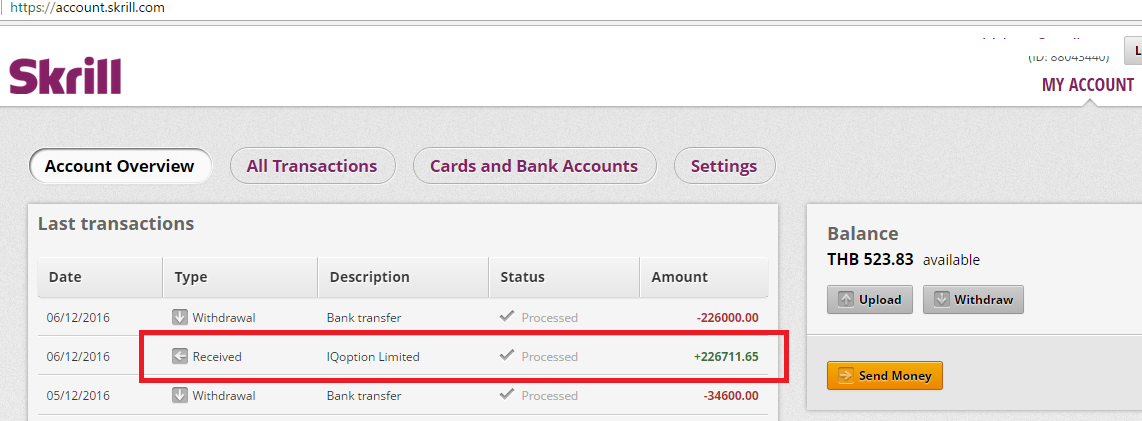The height and width of the screenshot is (421, 1142).
Task: Open the Cards and Bank Accounts tab
Action: (x=534, y=166)
